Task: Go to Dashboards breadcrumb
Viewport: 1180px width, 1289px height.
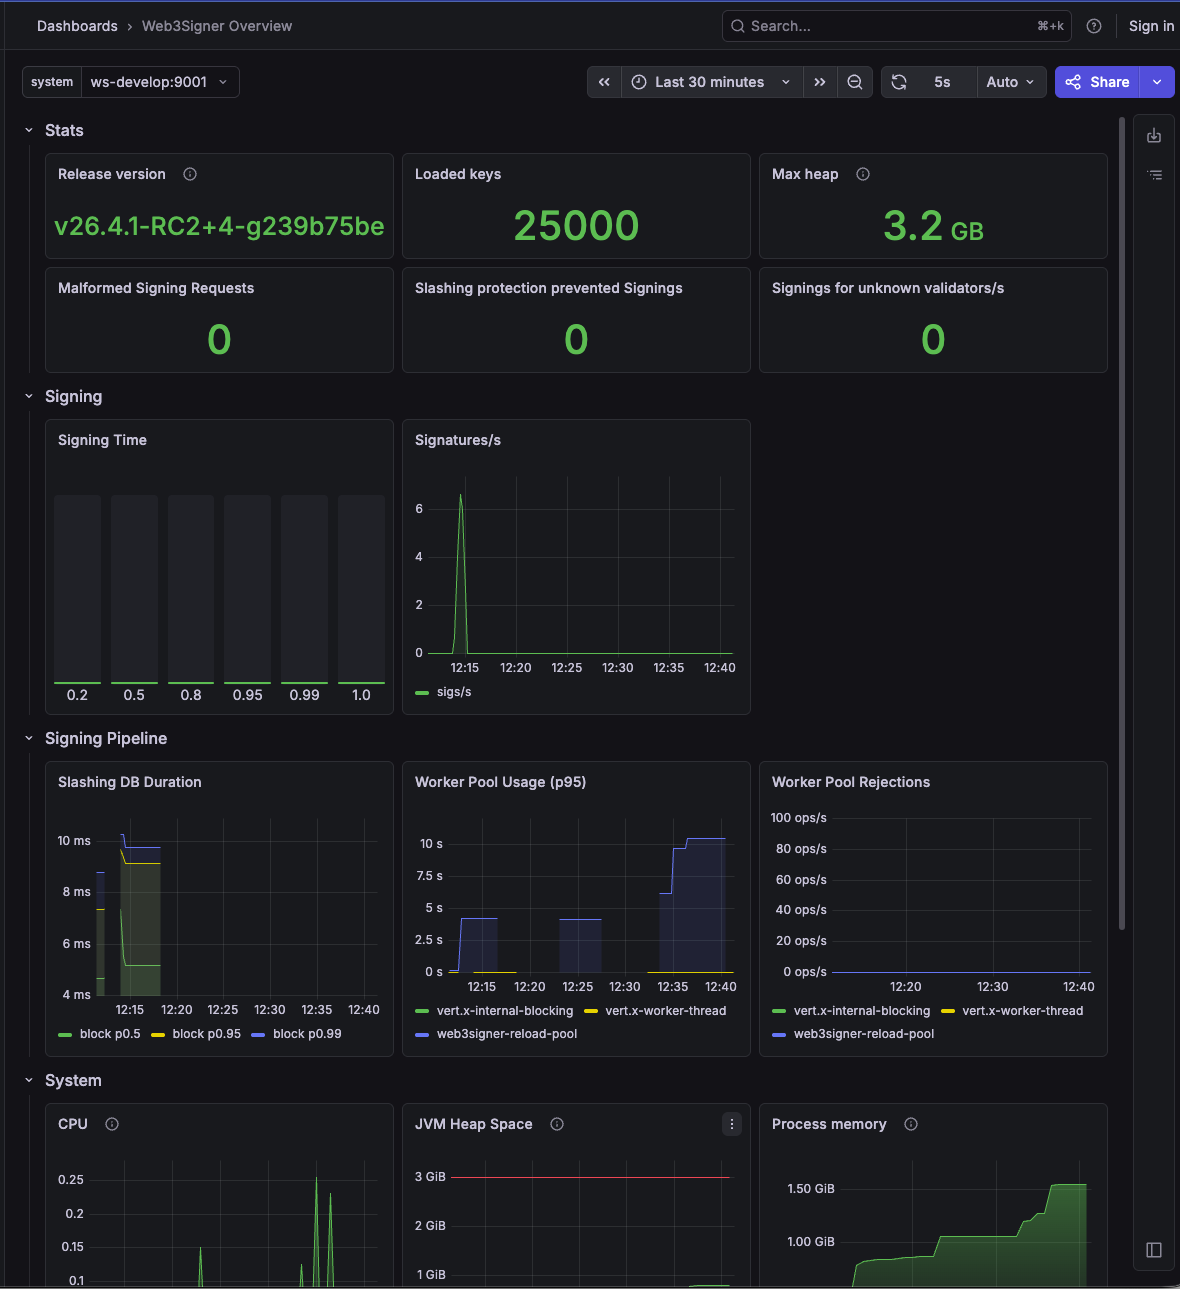Action: point(77,26)
